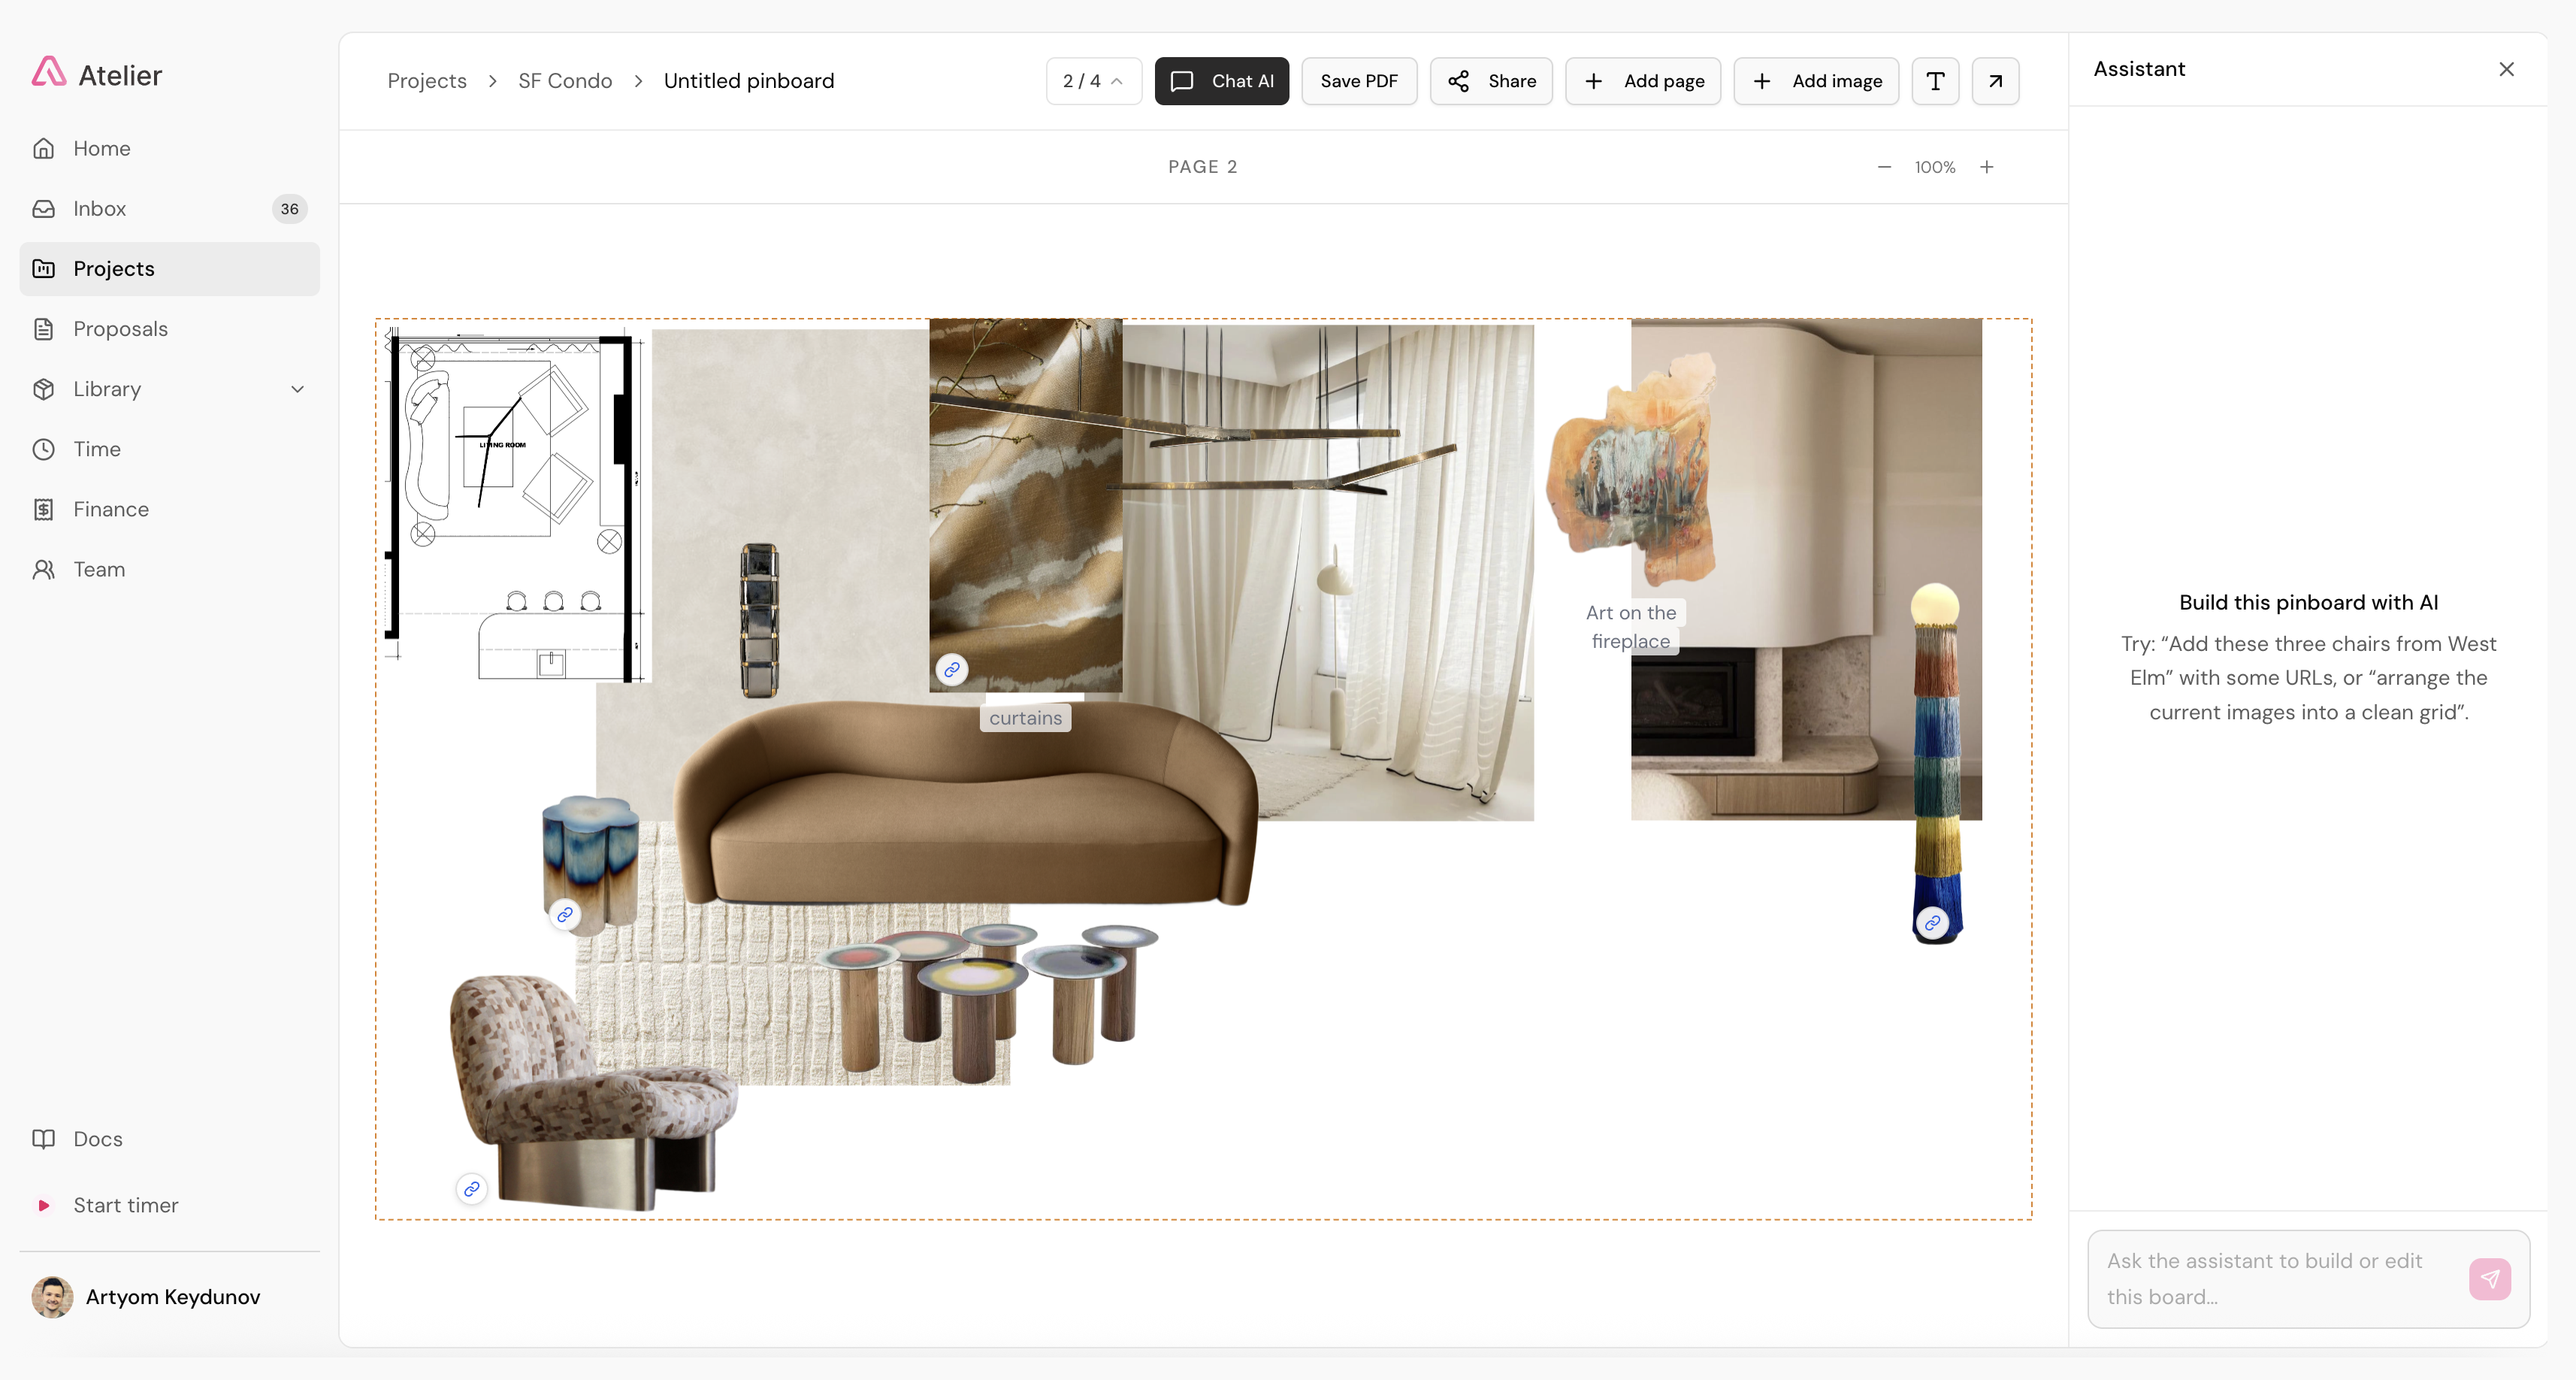Open link icon on patterned armchair
The width and height of the screenshot is (2576, 1380).
[471, 1189]
